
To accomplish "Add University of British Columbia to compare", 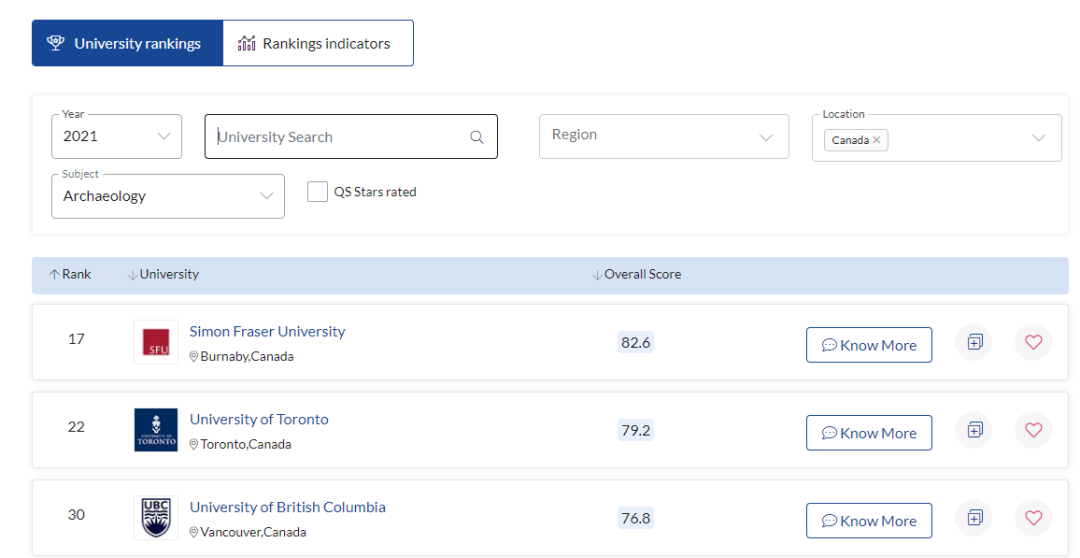I will (x=975, y=518).
